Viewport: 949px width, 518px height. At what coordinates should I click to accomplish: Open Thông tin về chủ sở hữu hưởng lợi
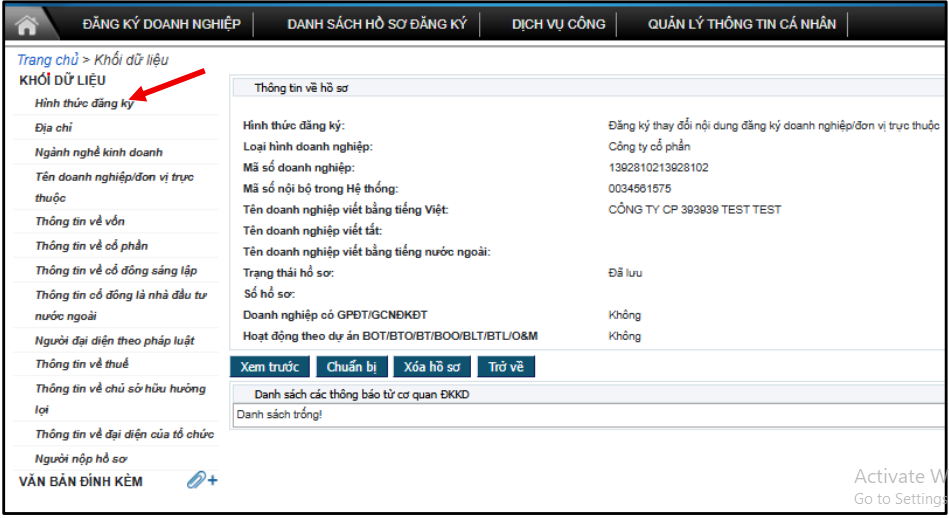[x=120, y=399]
